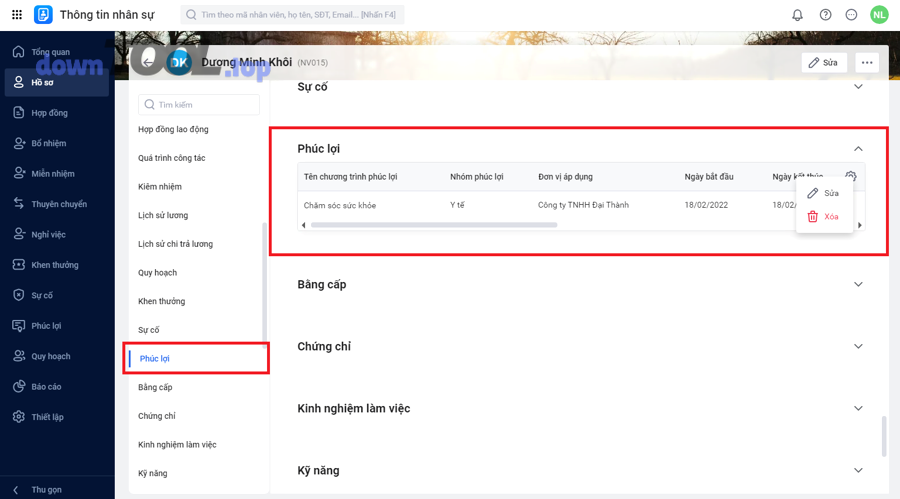This screenshot has height=499, width=900.
Task: Expand the Chứng chỉ section
Action: (858, 347)
